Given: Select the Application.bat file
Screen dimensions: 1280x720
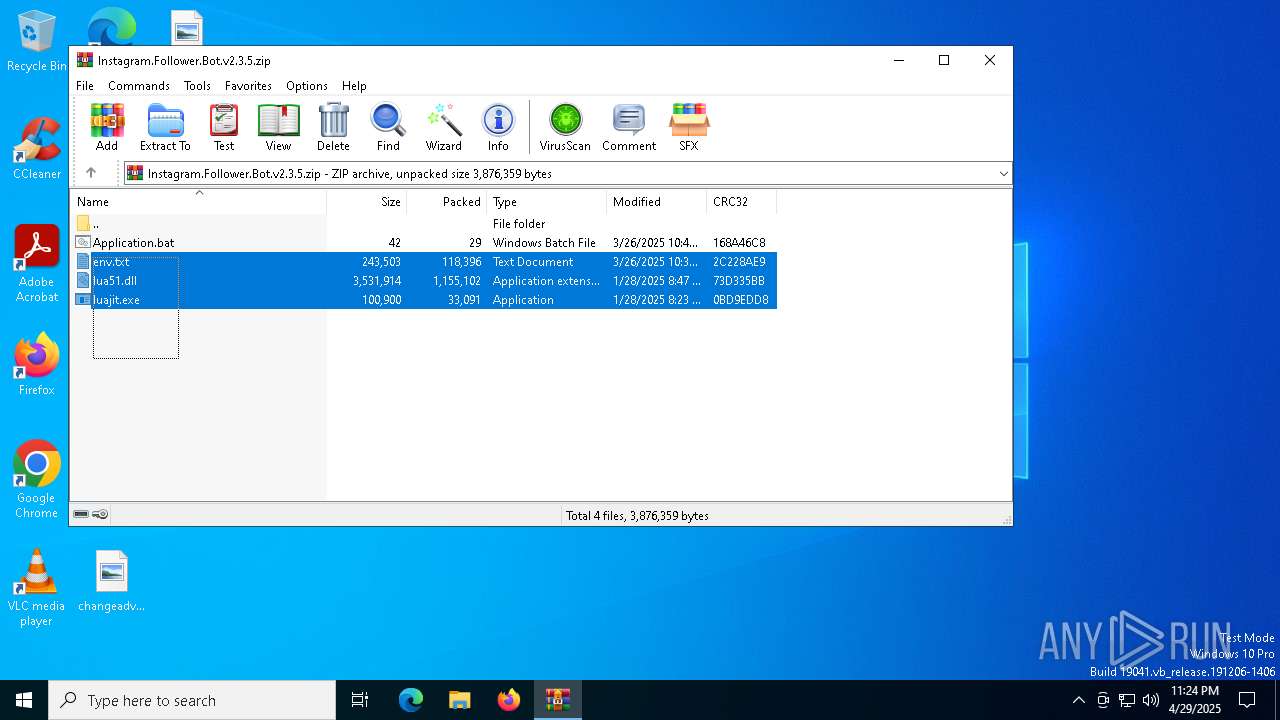Looking at the screenshot, I should [x=424, y=242].
